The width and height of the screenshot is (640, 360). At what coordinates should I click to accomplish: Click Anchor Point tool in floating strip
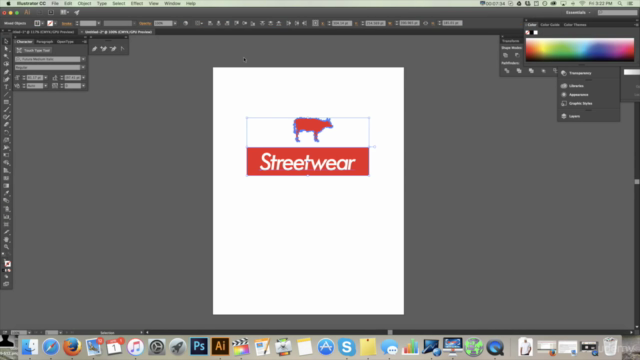(122, 49)
